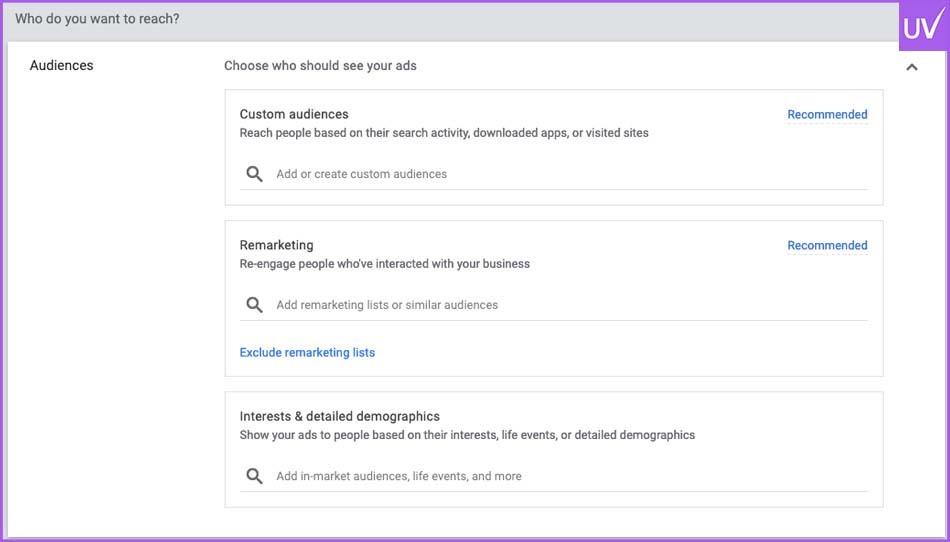The image size is (950, 542).
Task: Focus the 'Add in-market audiences, life events' field
Action: tap(554, 476)
